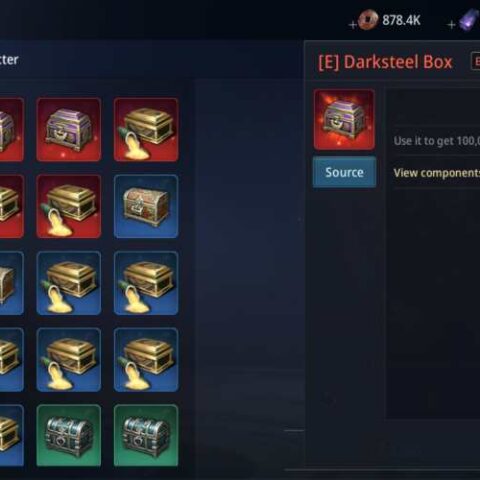Click the purple darksteel currency icon
480x480 pixels.
pyautogui.click(x=469, y=20)
